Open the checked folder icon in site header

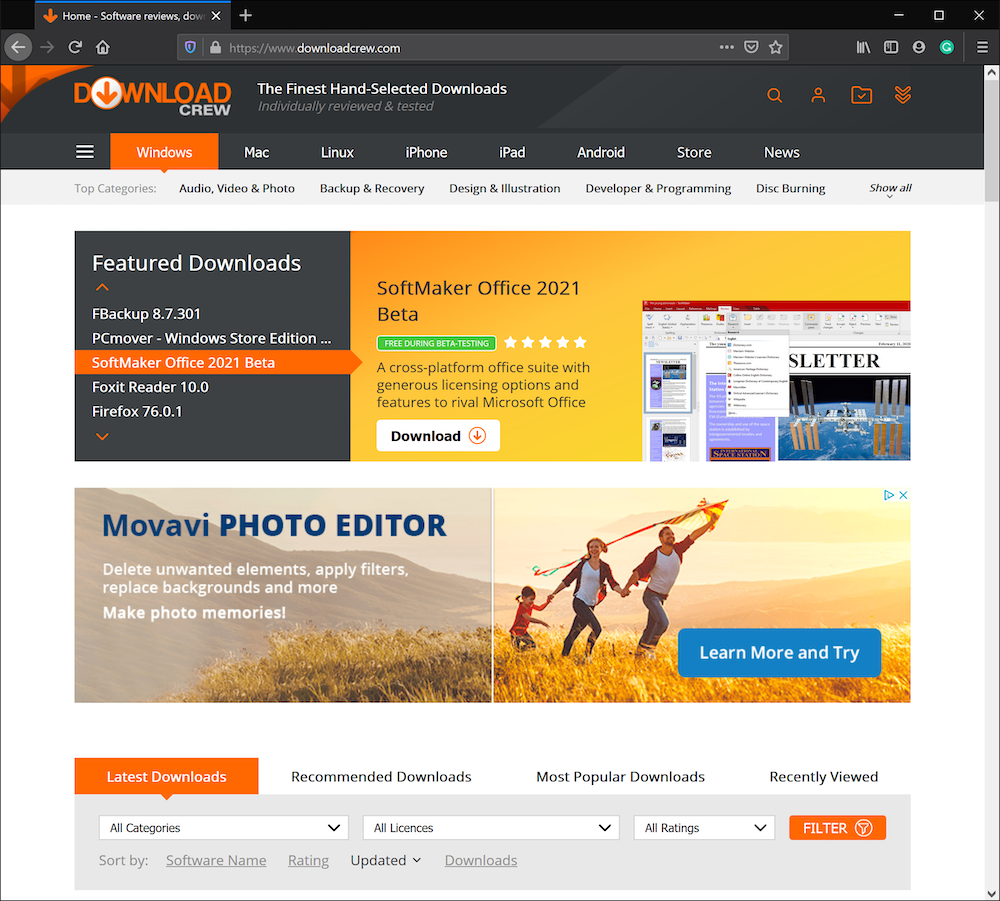[x=862, y=96]
